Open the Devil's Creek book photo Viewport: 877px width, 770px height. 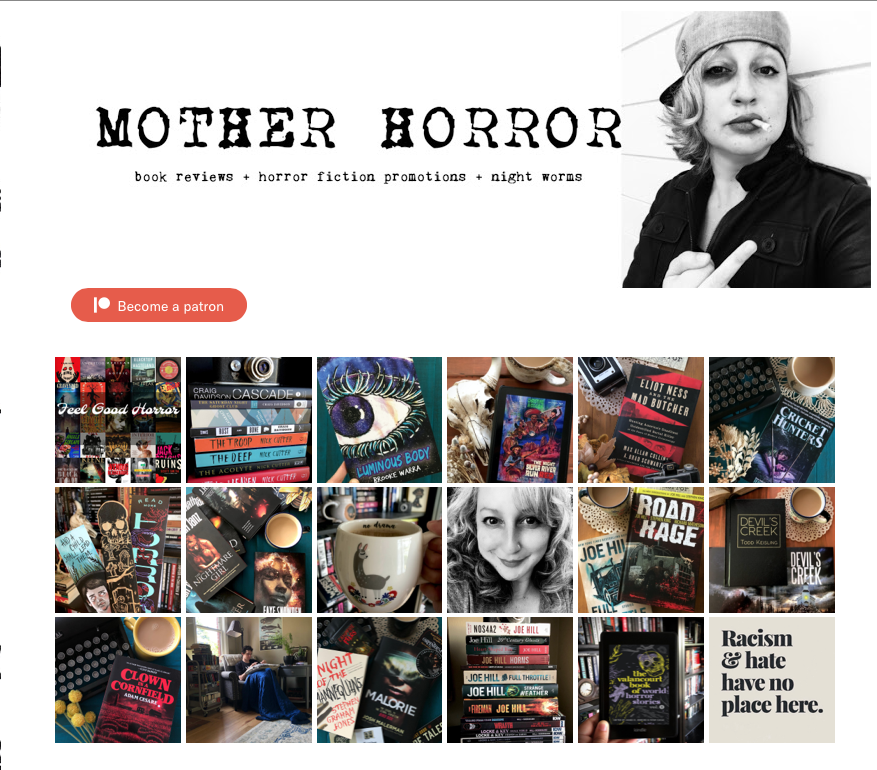772,550
